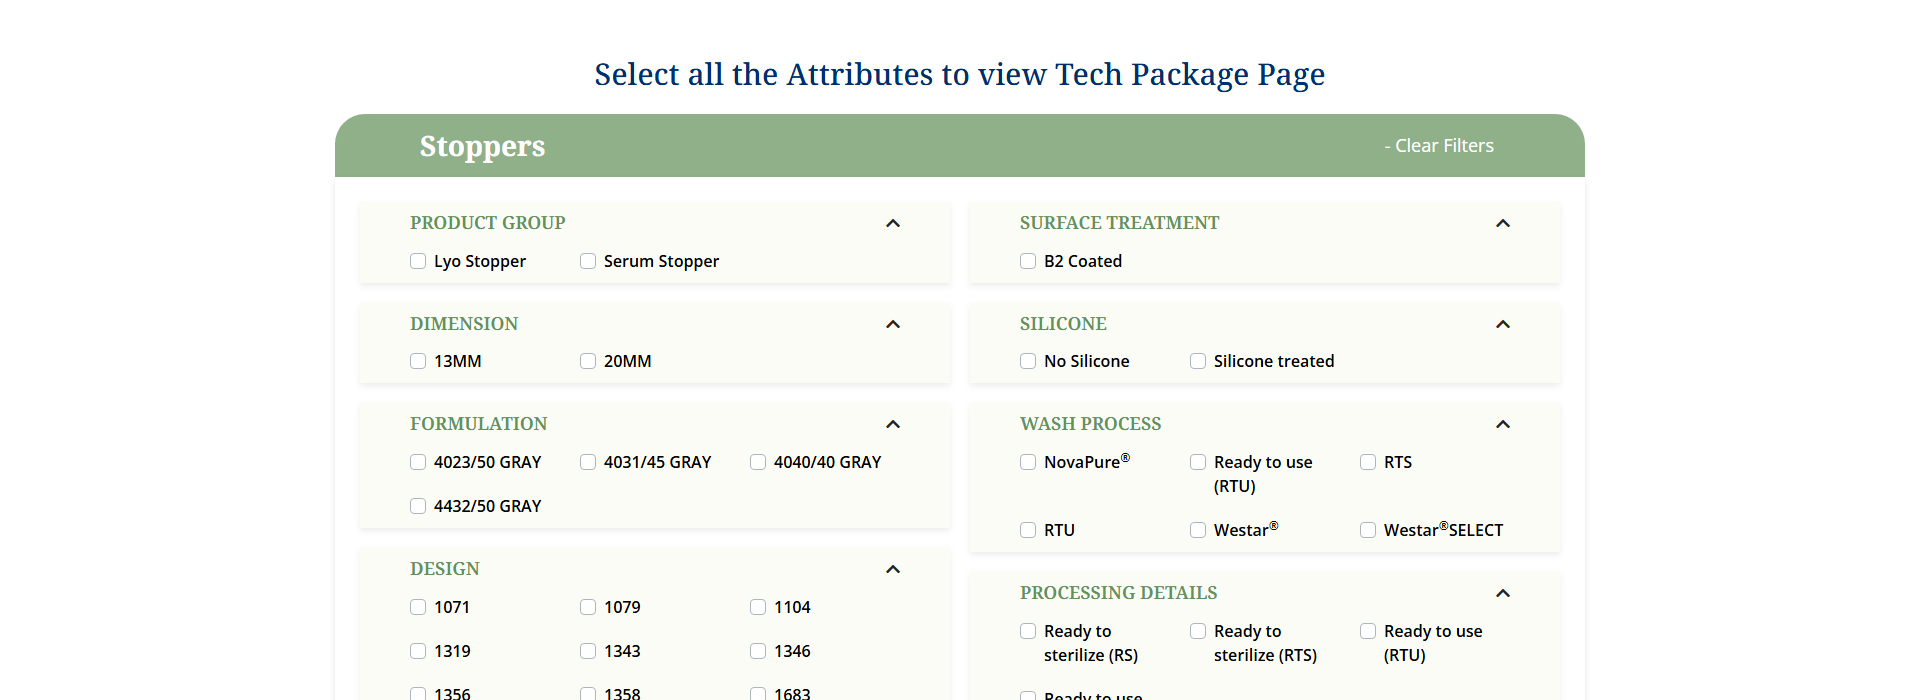Collapse the Silicone section chevron
The width and height of the screenshot is (1920, 700).
tap(1502, 324)
